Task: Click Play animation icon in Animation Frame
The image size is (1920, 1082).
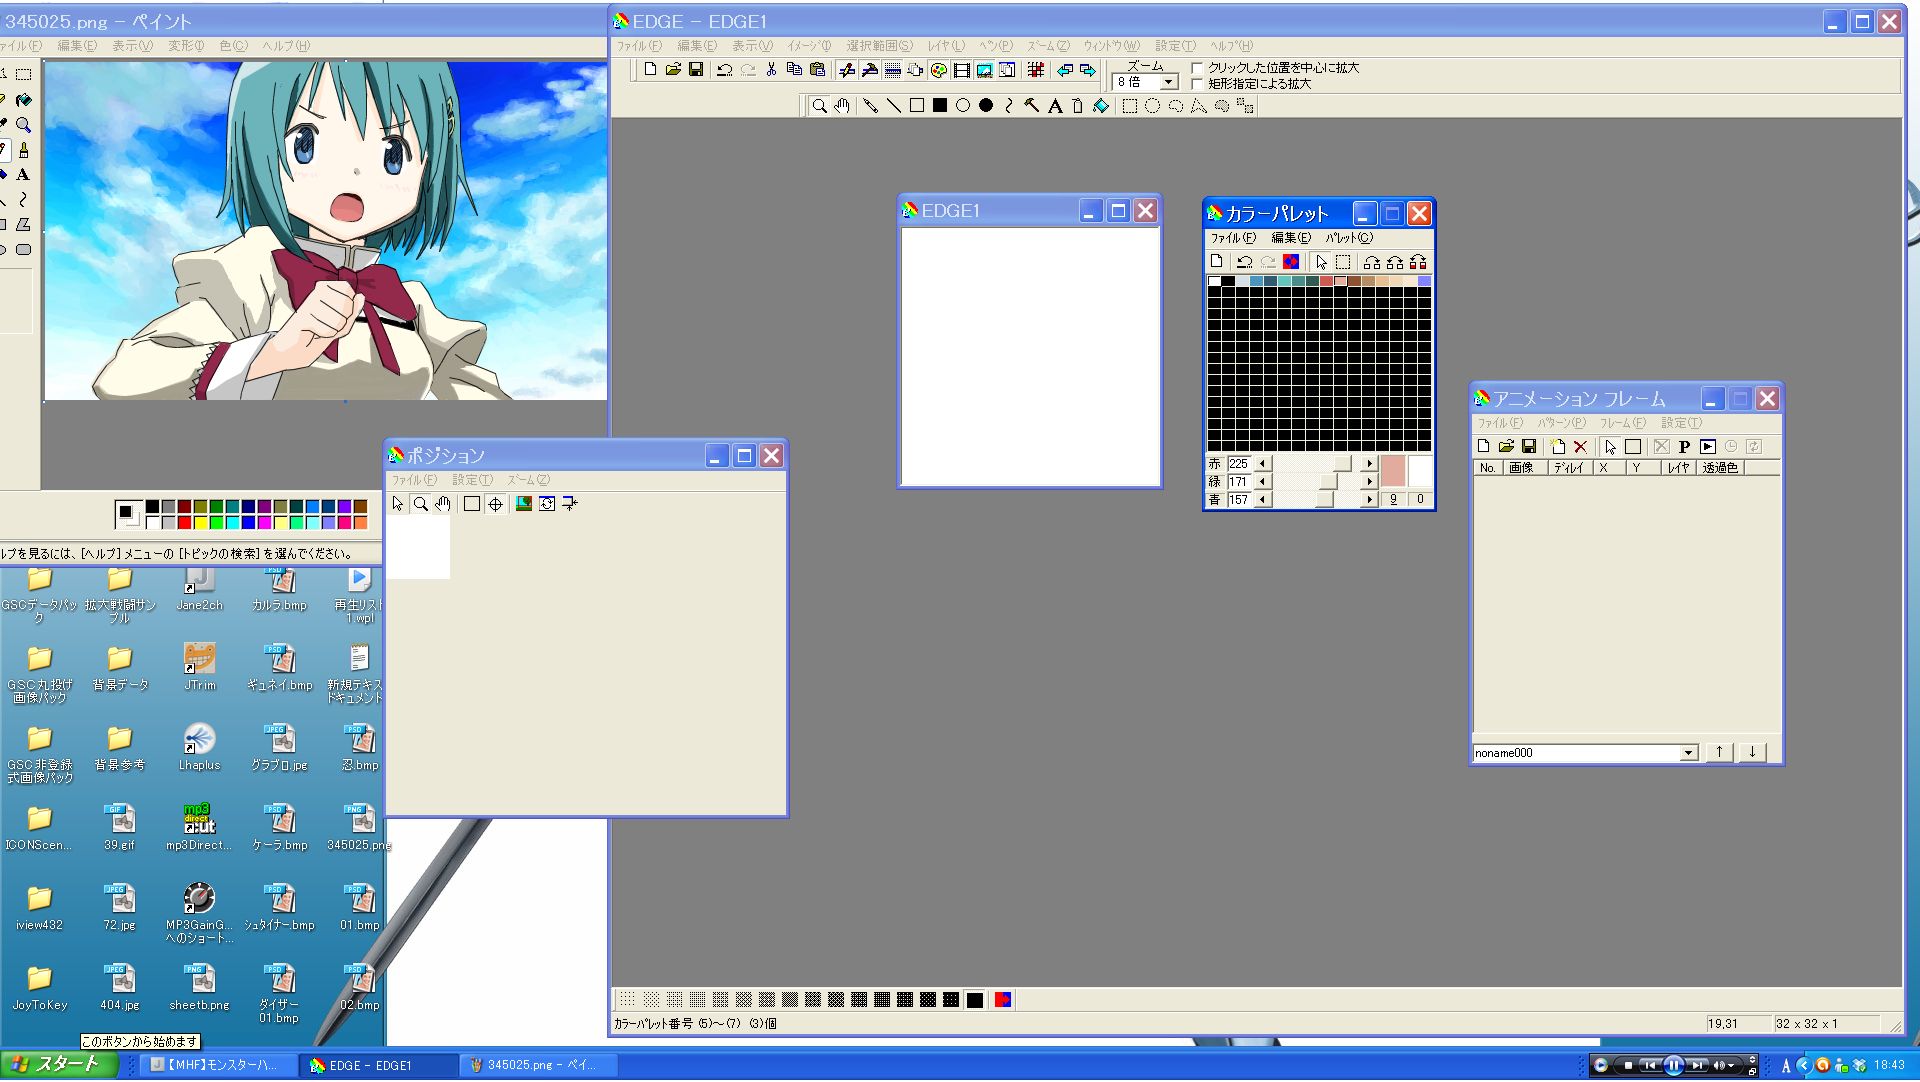Action: (x=1707, y=446)
